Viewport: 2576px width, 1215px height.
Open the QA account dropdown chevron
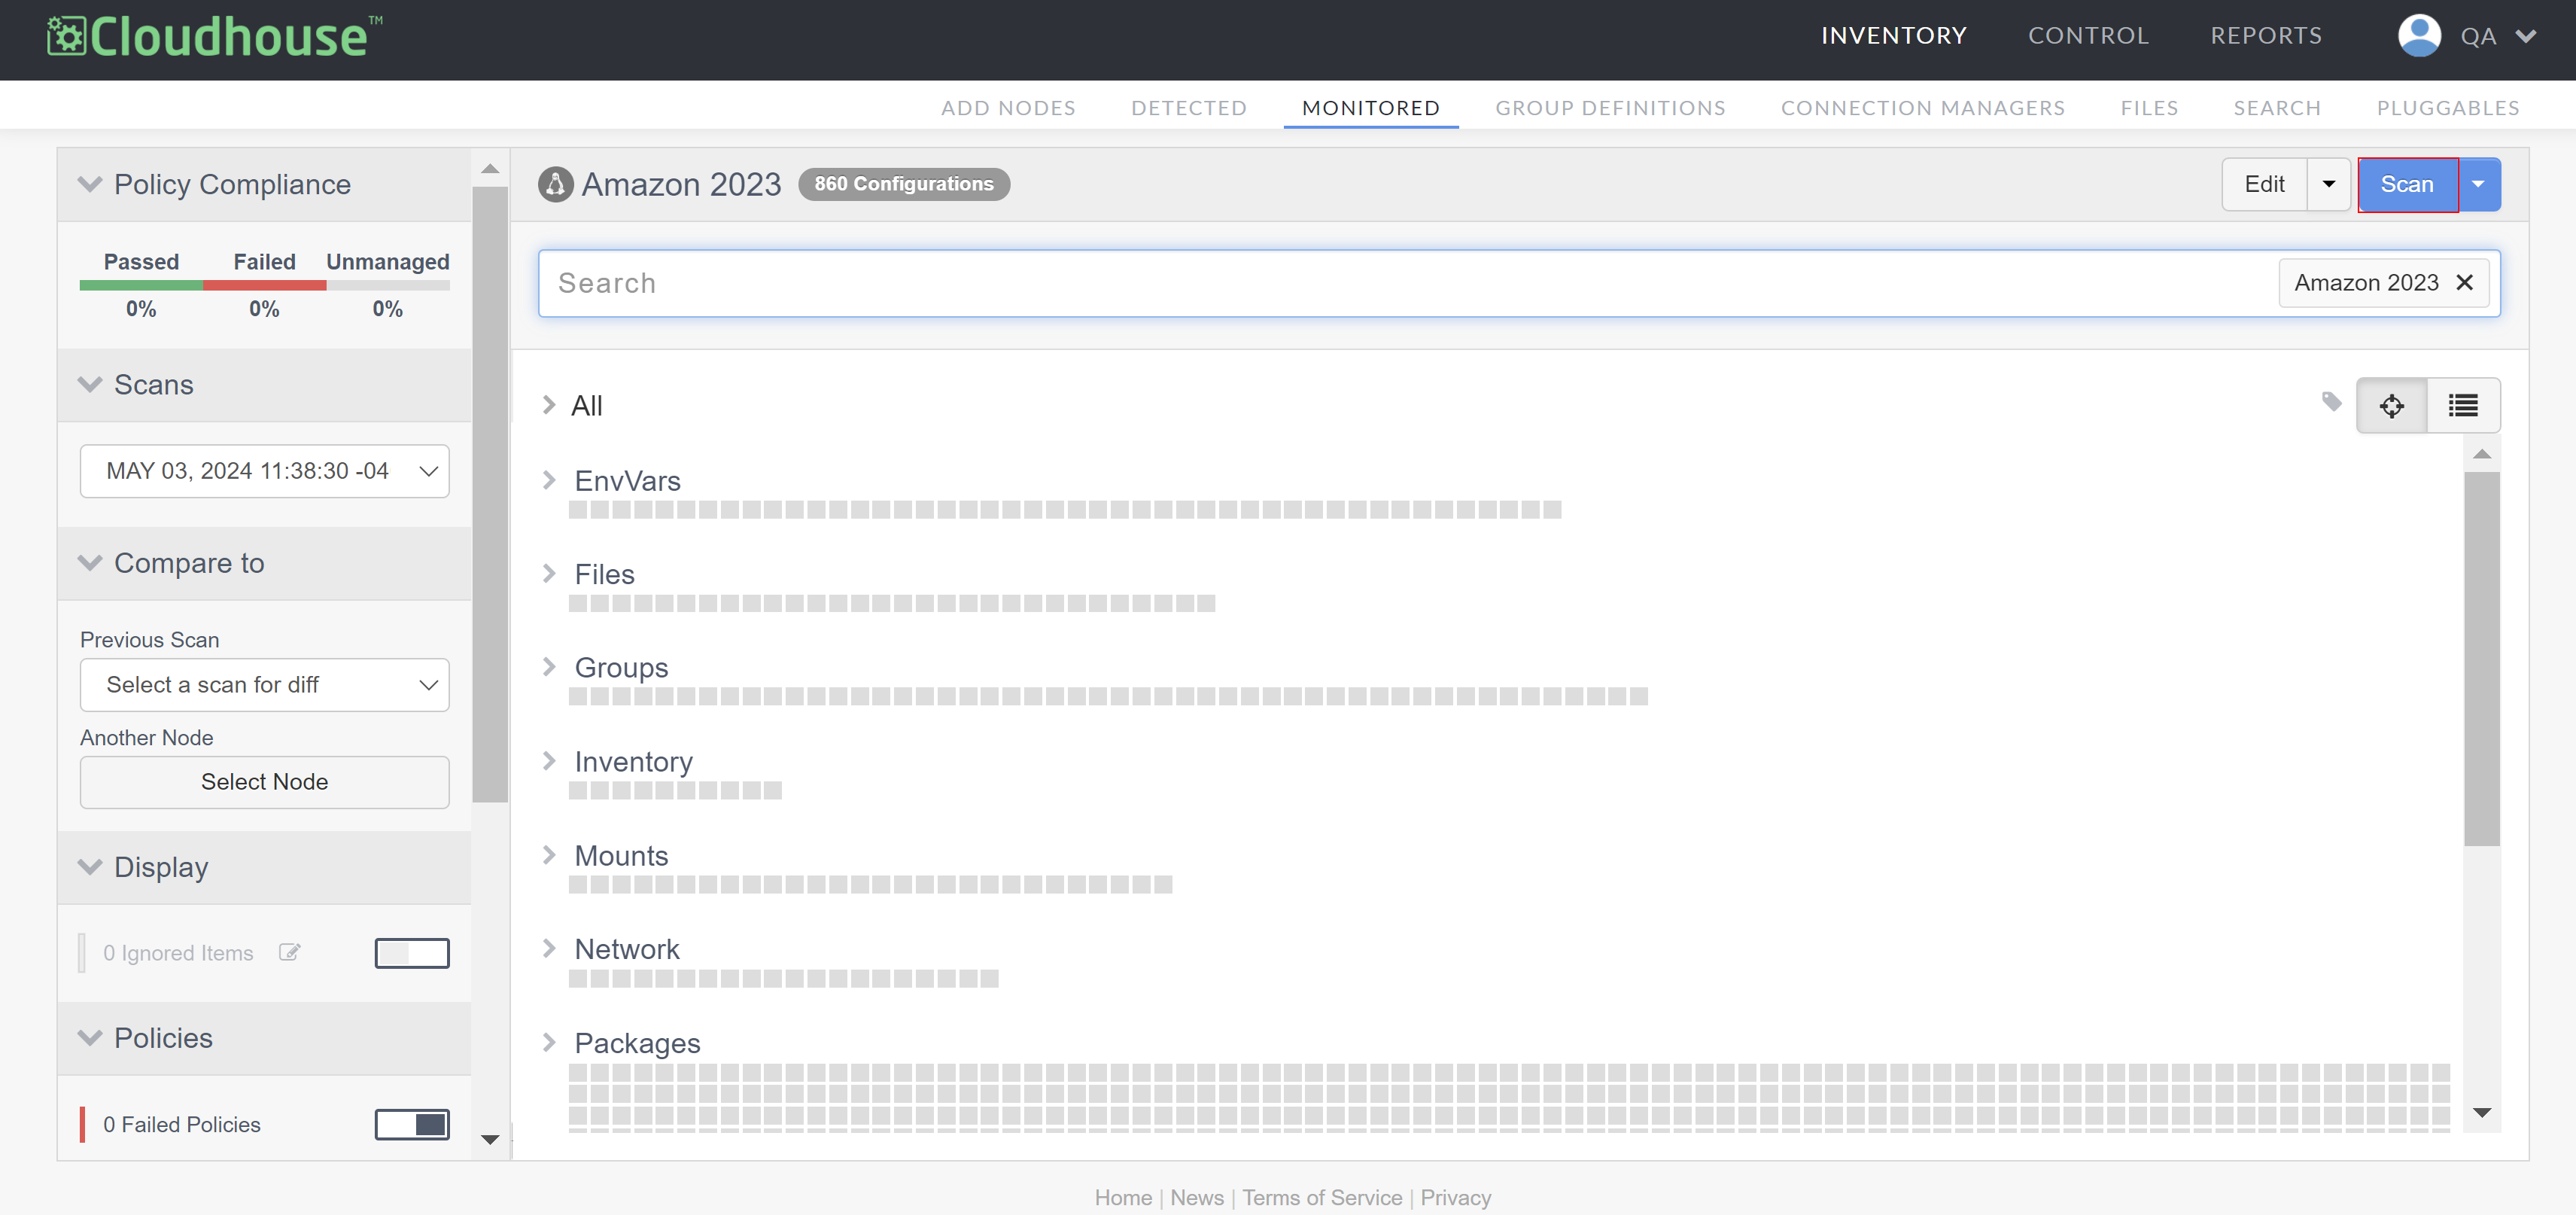click(x=2526, y=37)
